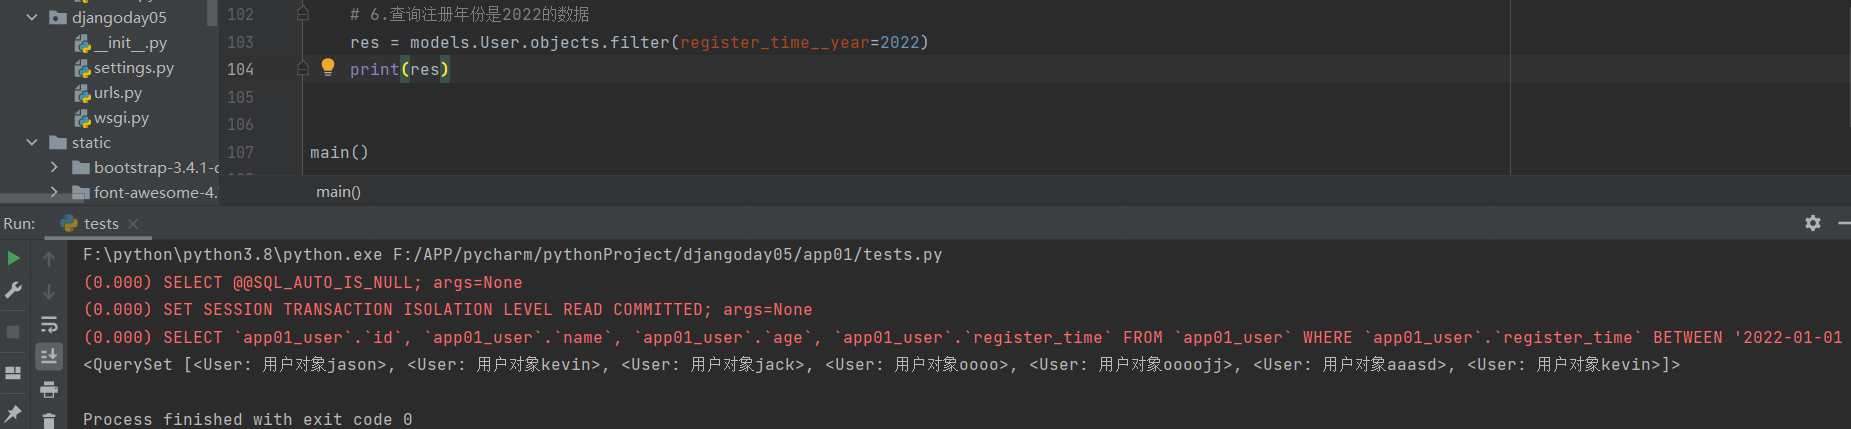The width and height of the screenshot is (1851, 429).
Task: Toggle the pin tab icon
Action: click(13, 412)
